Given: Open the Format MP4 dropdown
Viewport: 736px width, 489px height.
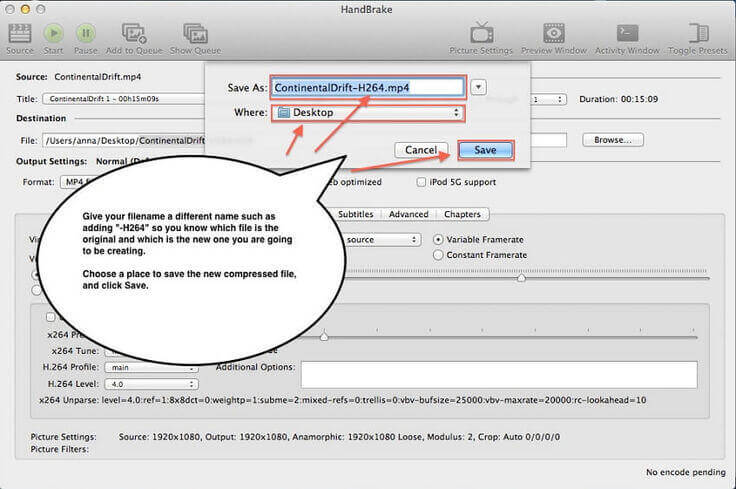Looking at the screenshot, I should click(x=79, y=182).
